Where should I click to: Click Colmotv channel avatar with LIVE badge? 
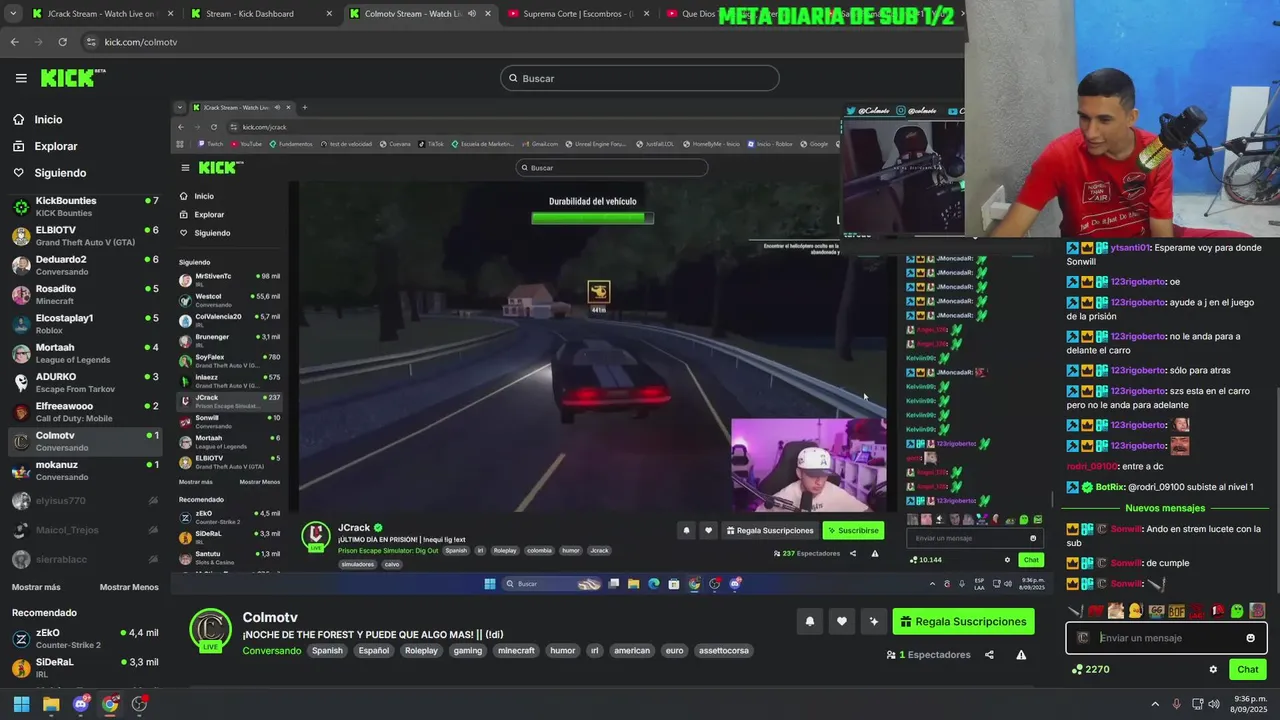click(211, 630)
